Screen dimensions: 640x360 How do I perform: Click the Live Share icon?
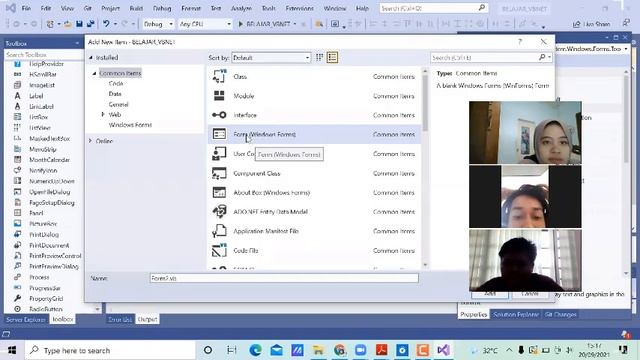tap(577, 24)
